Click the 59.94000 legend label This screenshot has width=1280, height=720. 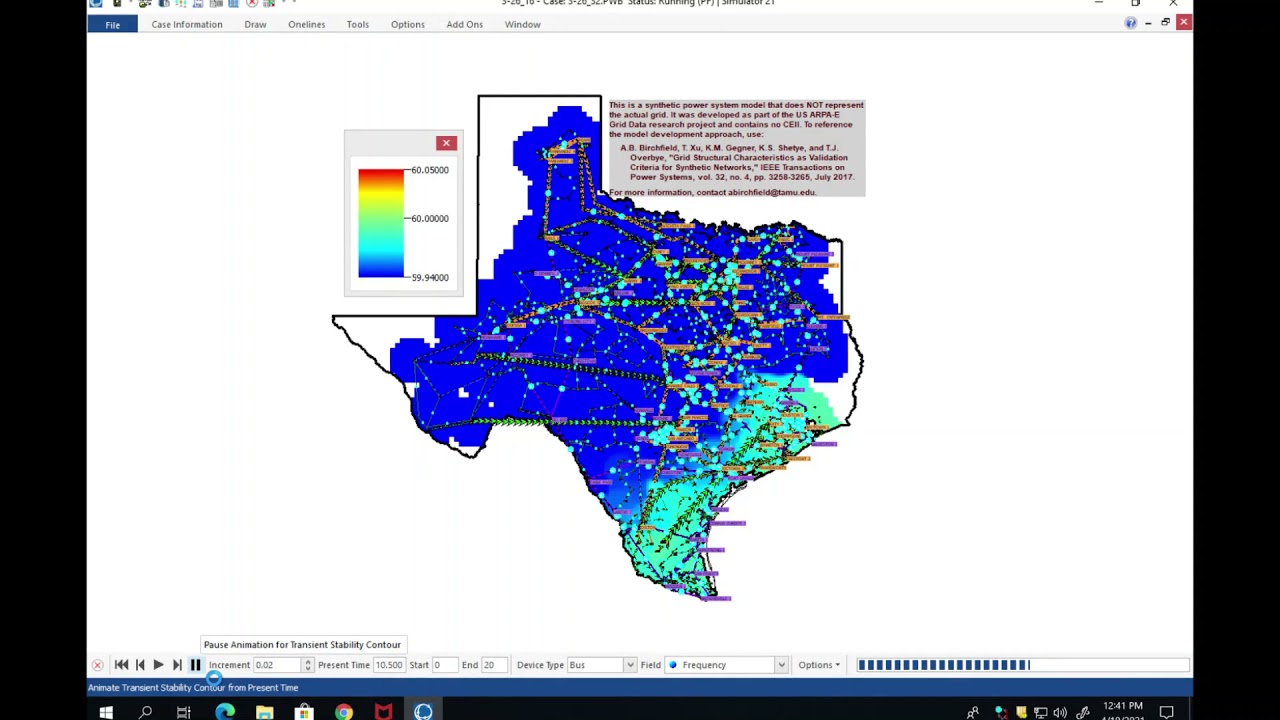tap(430, 277)
